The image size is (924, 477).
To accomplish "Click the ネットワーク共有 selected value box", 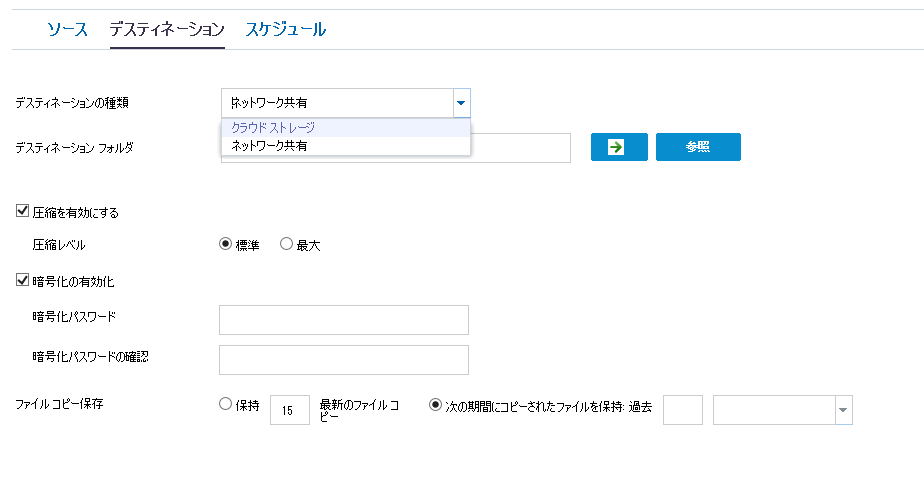I will click(337, 103).
